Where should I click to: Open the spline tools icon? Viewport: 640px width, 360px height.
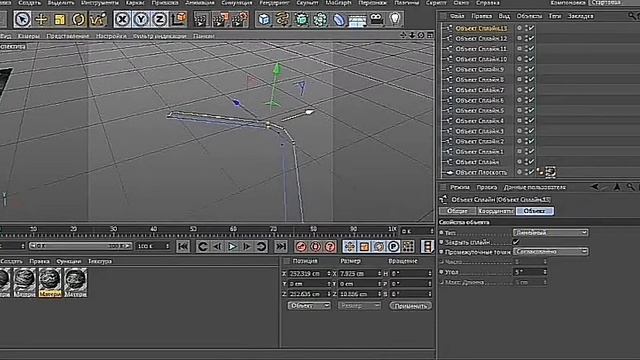point(282,19)
